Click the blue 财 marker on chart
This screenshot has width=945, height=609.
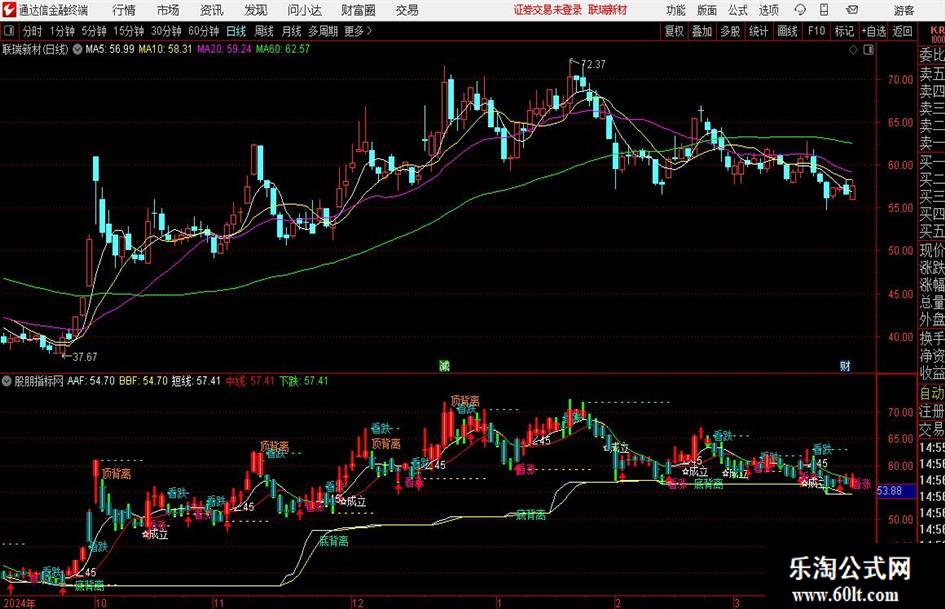[x=845, y=365]
